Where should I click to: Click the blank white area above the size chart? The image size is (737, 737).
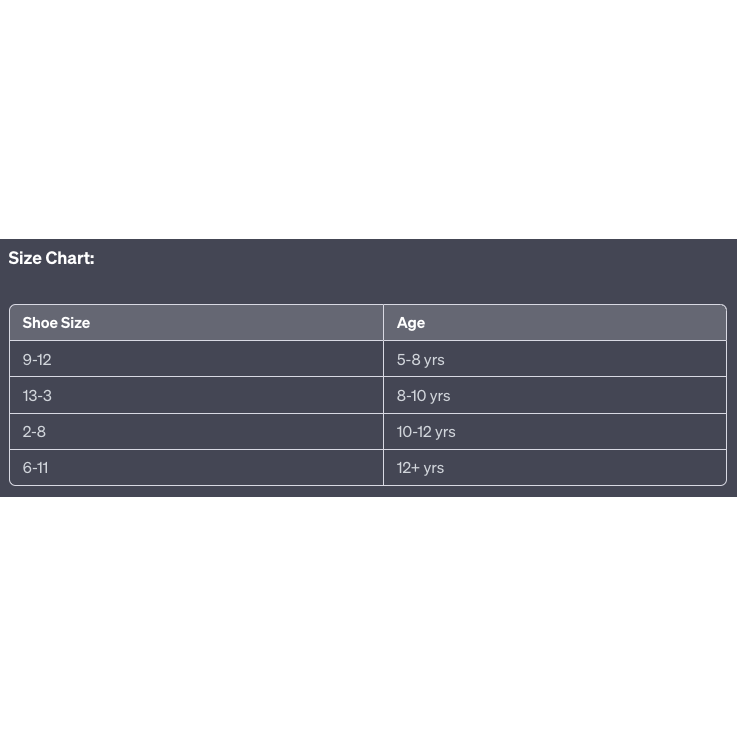pyautogui.click(x=368, y=120)
